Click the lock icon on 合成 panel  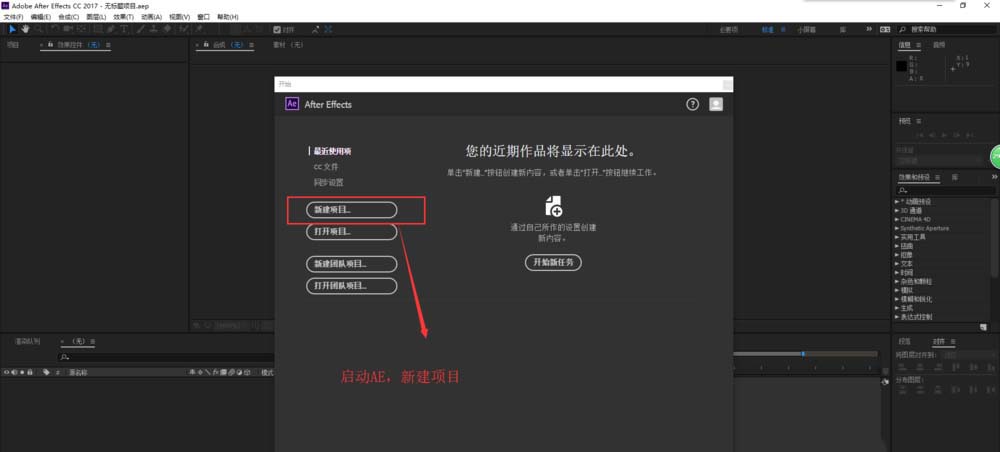point(206,45)
